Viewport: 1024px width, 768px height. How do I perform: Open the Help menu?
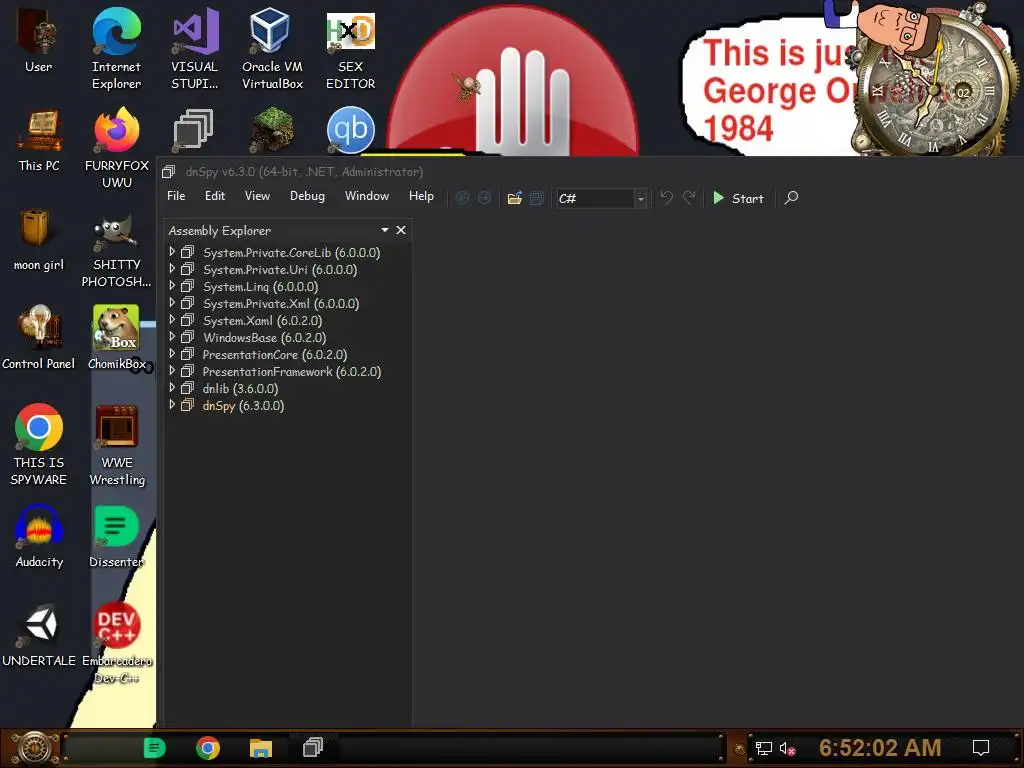pos(421,196)
